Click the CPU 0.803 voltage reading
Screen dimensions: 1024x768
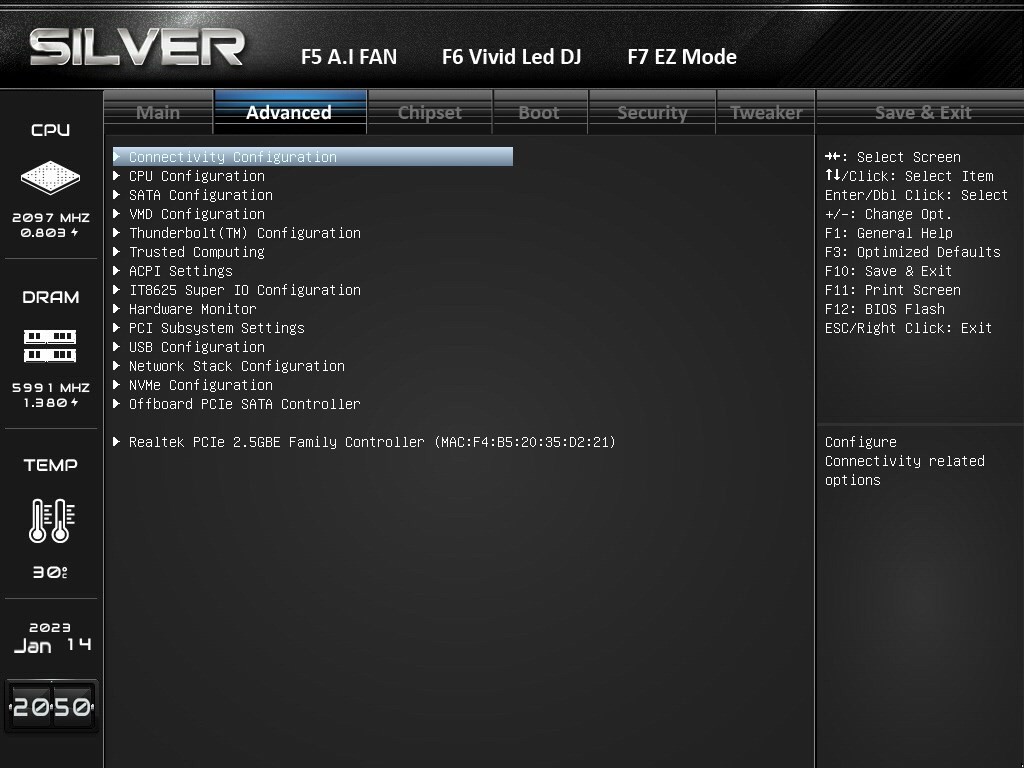tap(50, 232)
